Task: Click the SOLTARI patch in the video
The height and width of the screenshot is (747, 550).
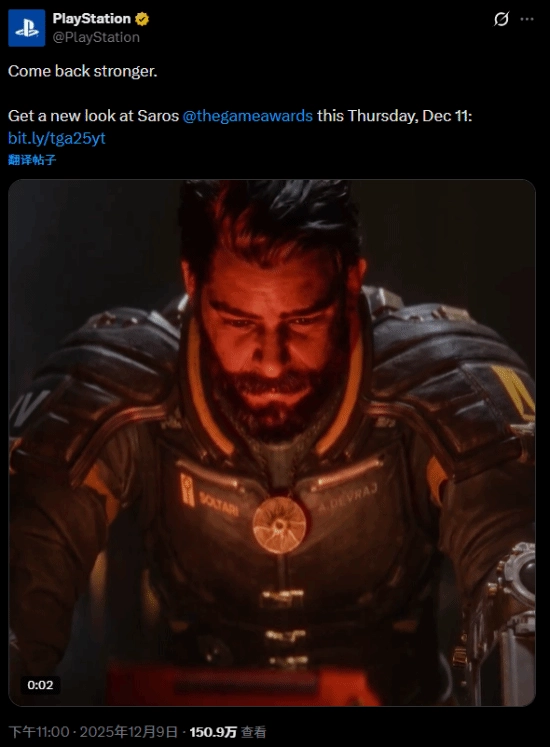Action: click(x=219, y=504)
